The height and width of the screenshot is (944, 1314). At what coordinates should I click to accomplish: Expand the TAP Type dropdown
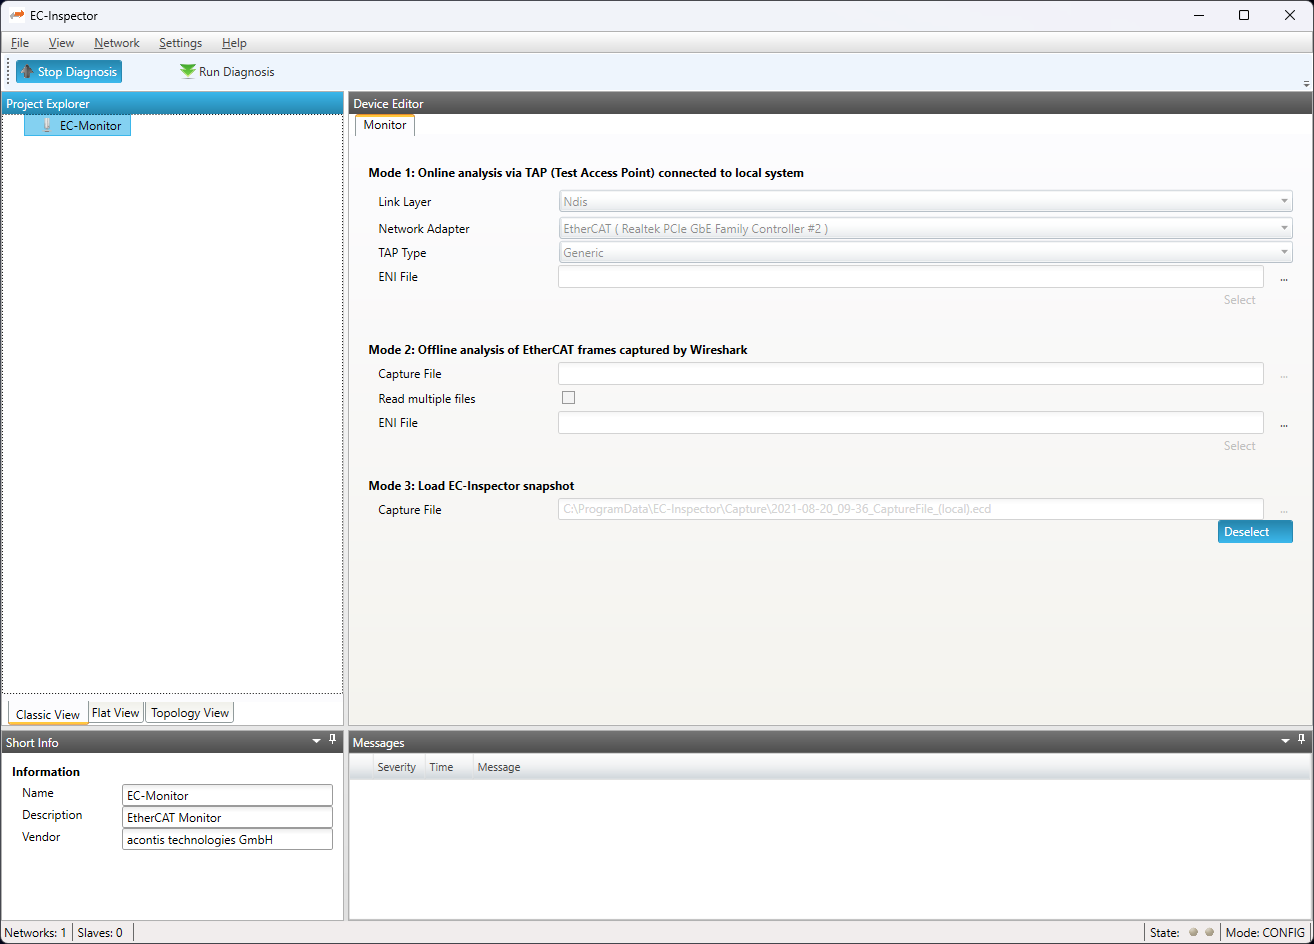(1284, 253)
